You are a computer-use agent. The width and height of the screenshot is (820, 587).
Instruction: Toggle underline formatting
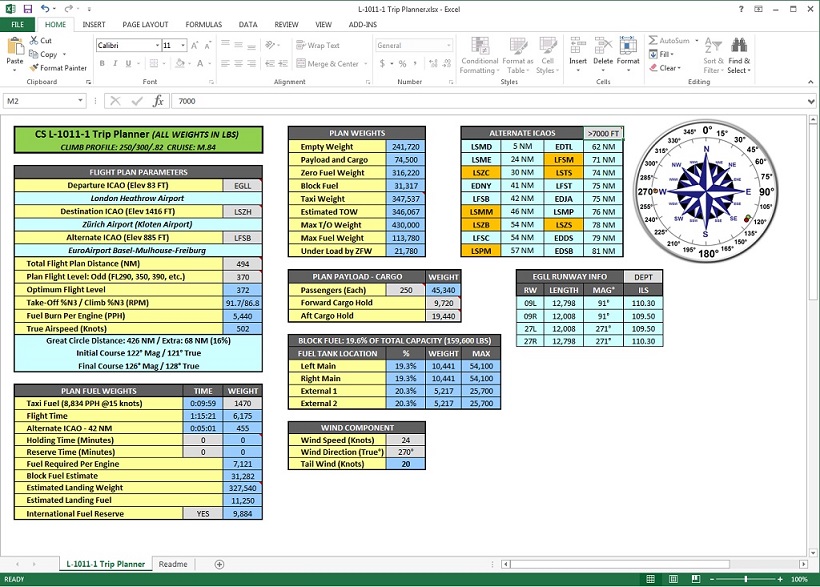tap(128, 63)
